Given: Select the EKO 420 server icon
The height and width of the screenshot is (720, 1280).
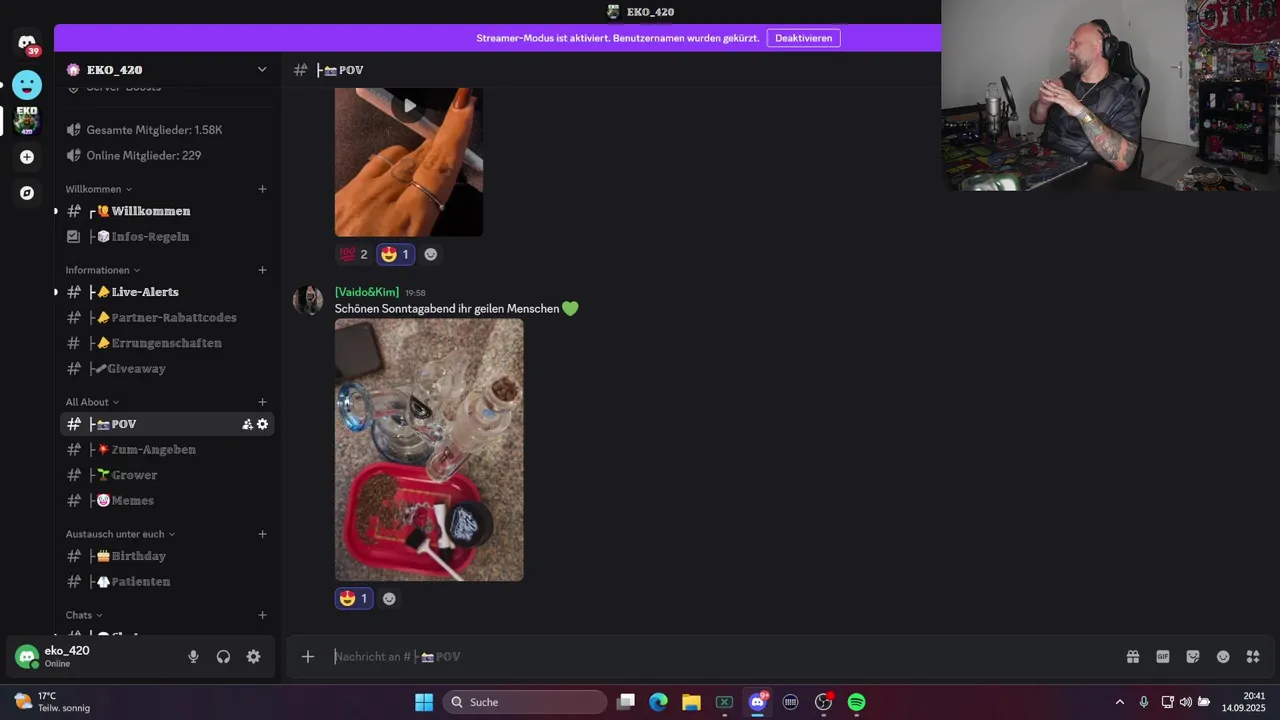Looking at the screenshot, I should tap(27, 120).
